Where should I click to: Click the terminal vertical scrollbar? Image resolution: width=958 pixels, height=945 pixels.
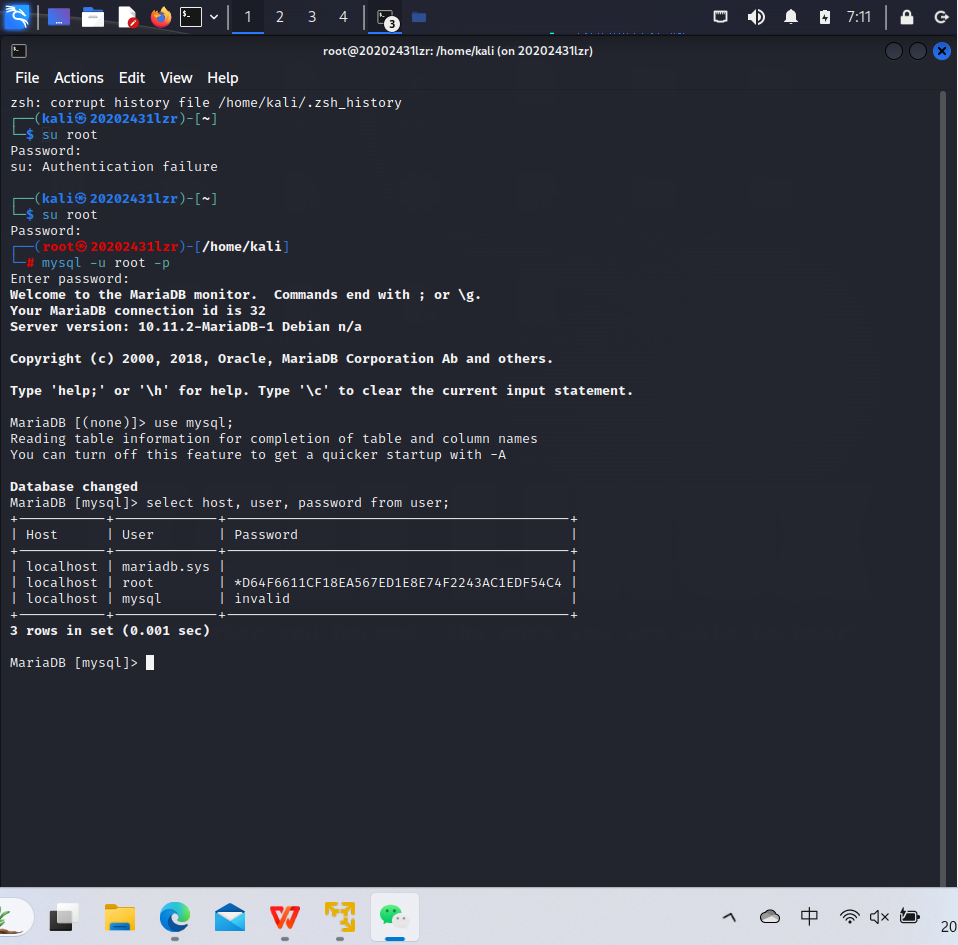click(x=943, y=489)
